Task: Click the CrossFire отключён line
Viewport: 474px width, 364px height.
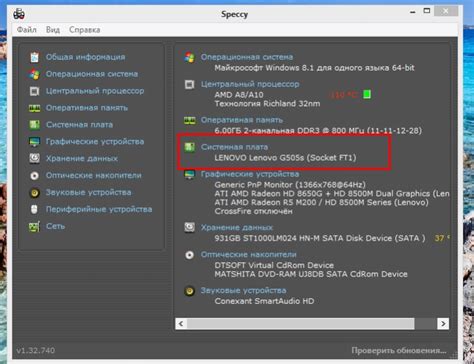Action: pyautogui.click(x=253, y=211)
